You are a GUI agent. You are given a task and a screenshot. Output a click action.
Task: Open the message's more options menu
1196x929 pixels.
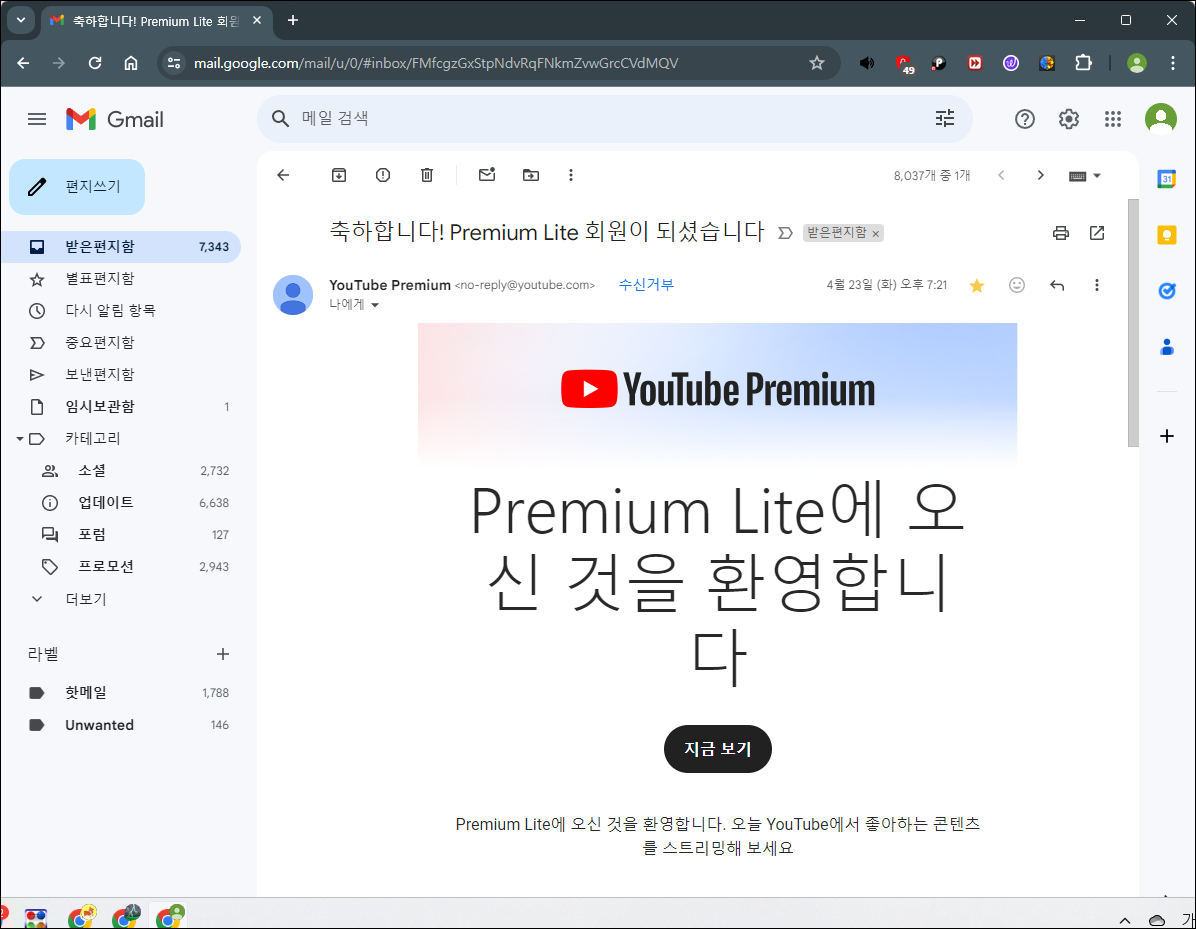1097,285
